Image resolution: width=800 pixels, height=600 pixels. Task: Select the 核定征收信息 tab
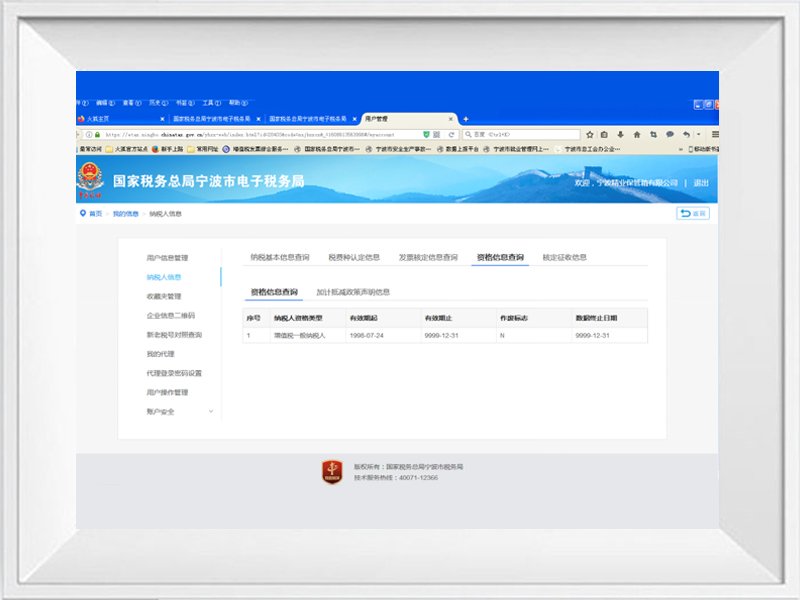(x=564, y=257)
